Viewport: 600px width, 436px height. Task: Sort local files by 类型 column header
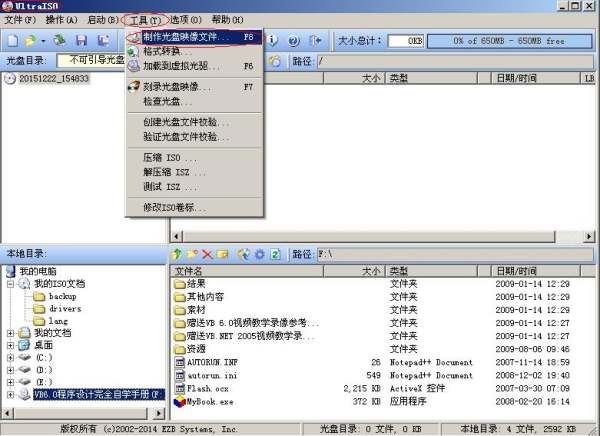pos(431,271)
